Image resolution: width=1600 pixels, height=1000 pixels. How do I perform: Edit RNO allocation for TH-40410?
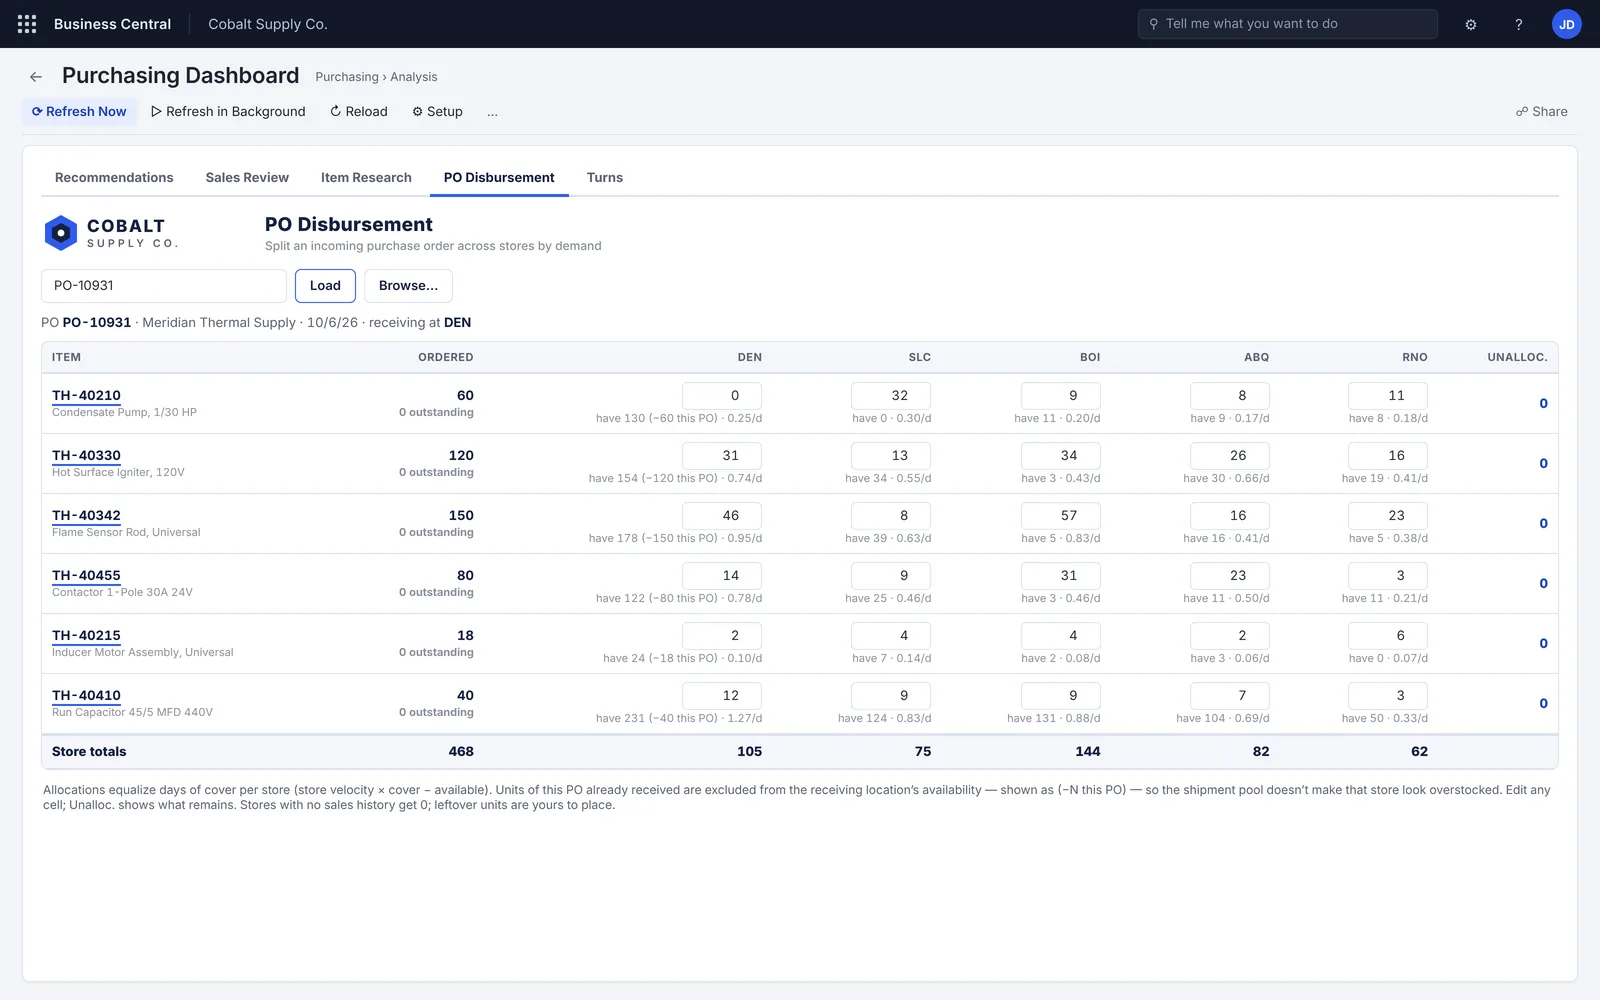[1388, 696]
